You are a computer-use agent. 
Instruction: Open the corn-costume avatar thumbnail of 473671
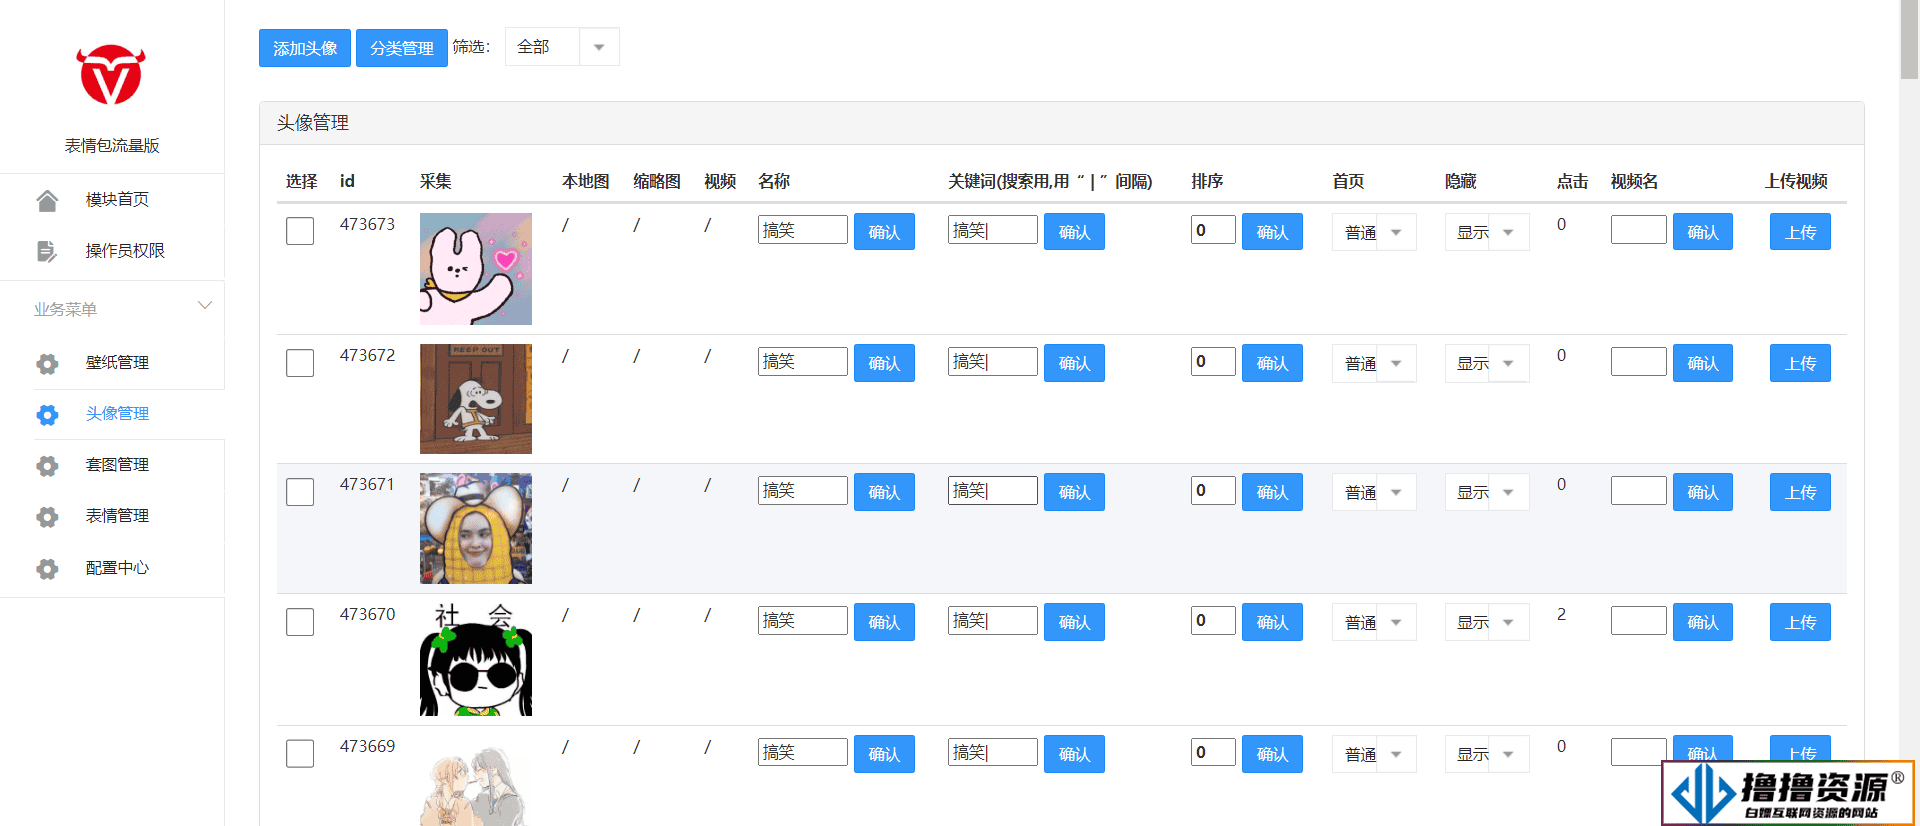coord(476,529)
